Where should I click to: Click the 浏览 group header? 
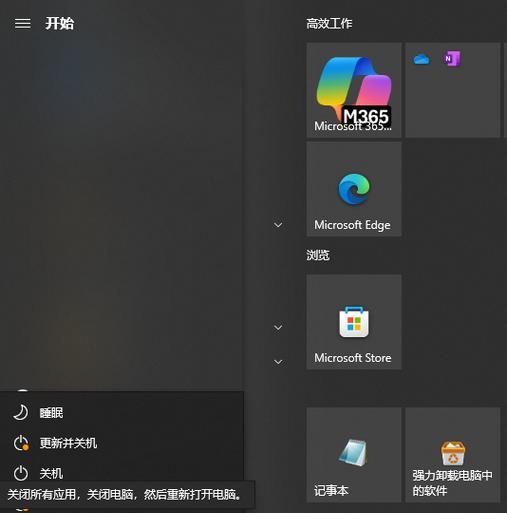(318, 255)
